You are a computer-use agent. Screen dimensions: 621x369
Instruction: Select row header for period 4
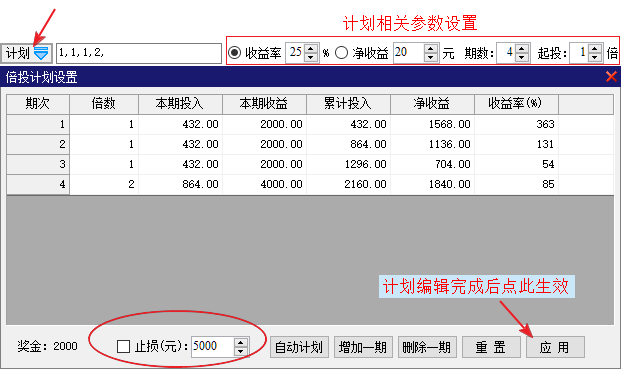point(38,184)
